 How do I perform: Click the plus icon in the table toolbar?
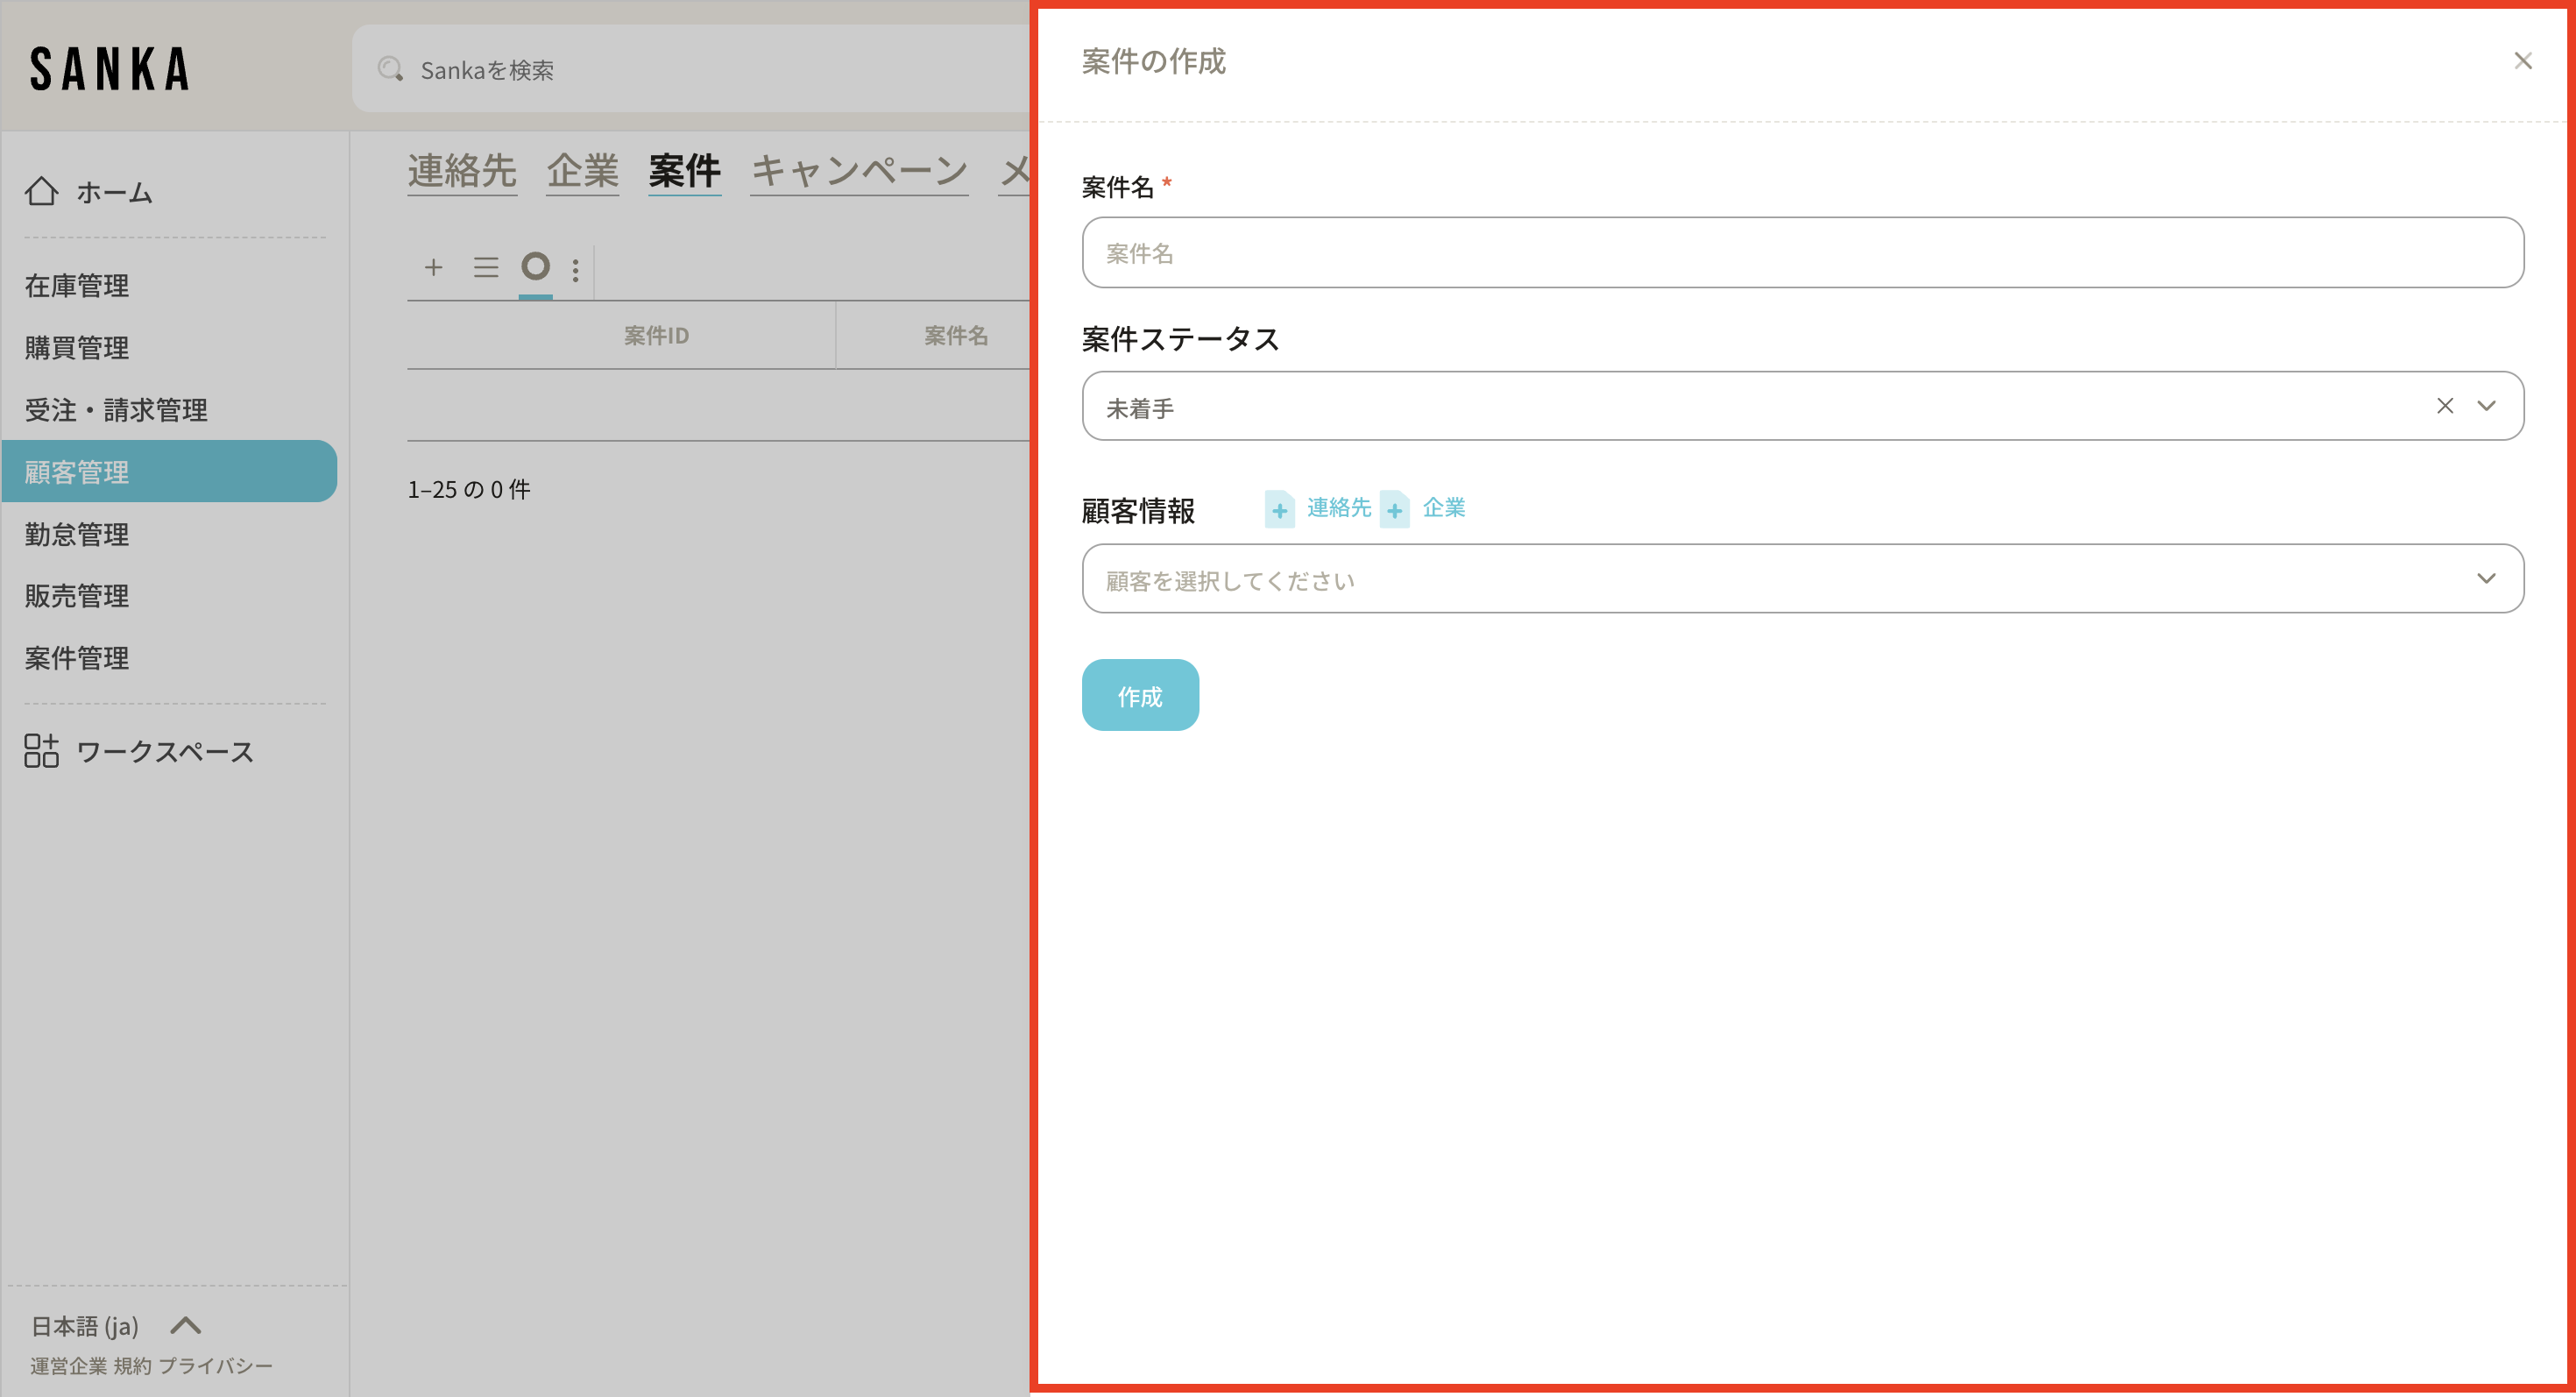coord(433,267)
